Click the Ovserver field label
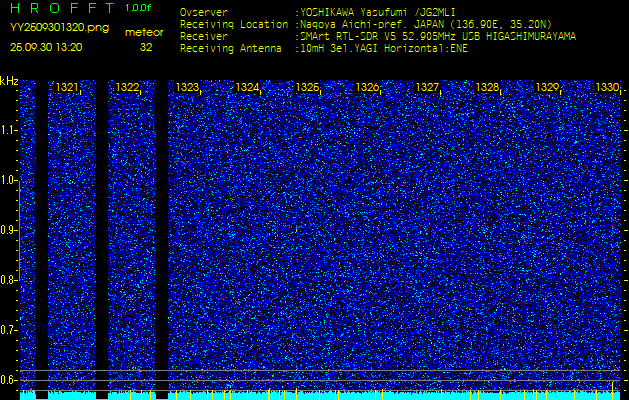 point(204,12)
